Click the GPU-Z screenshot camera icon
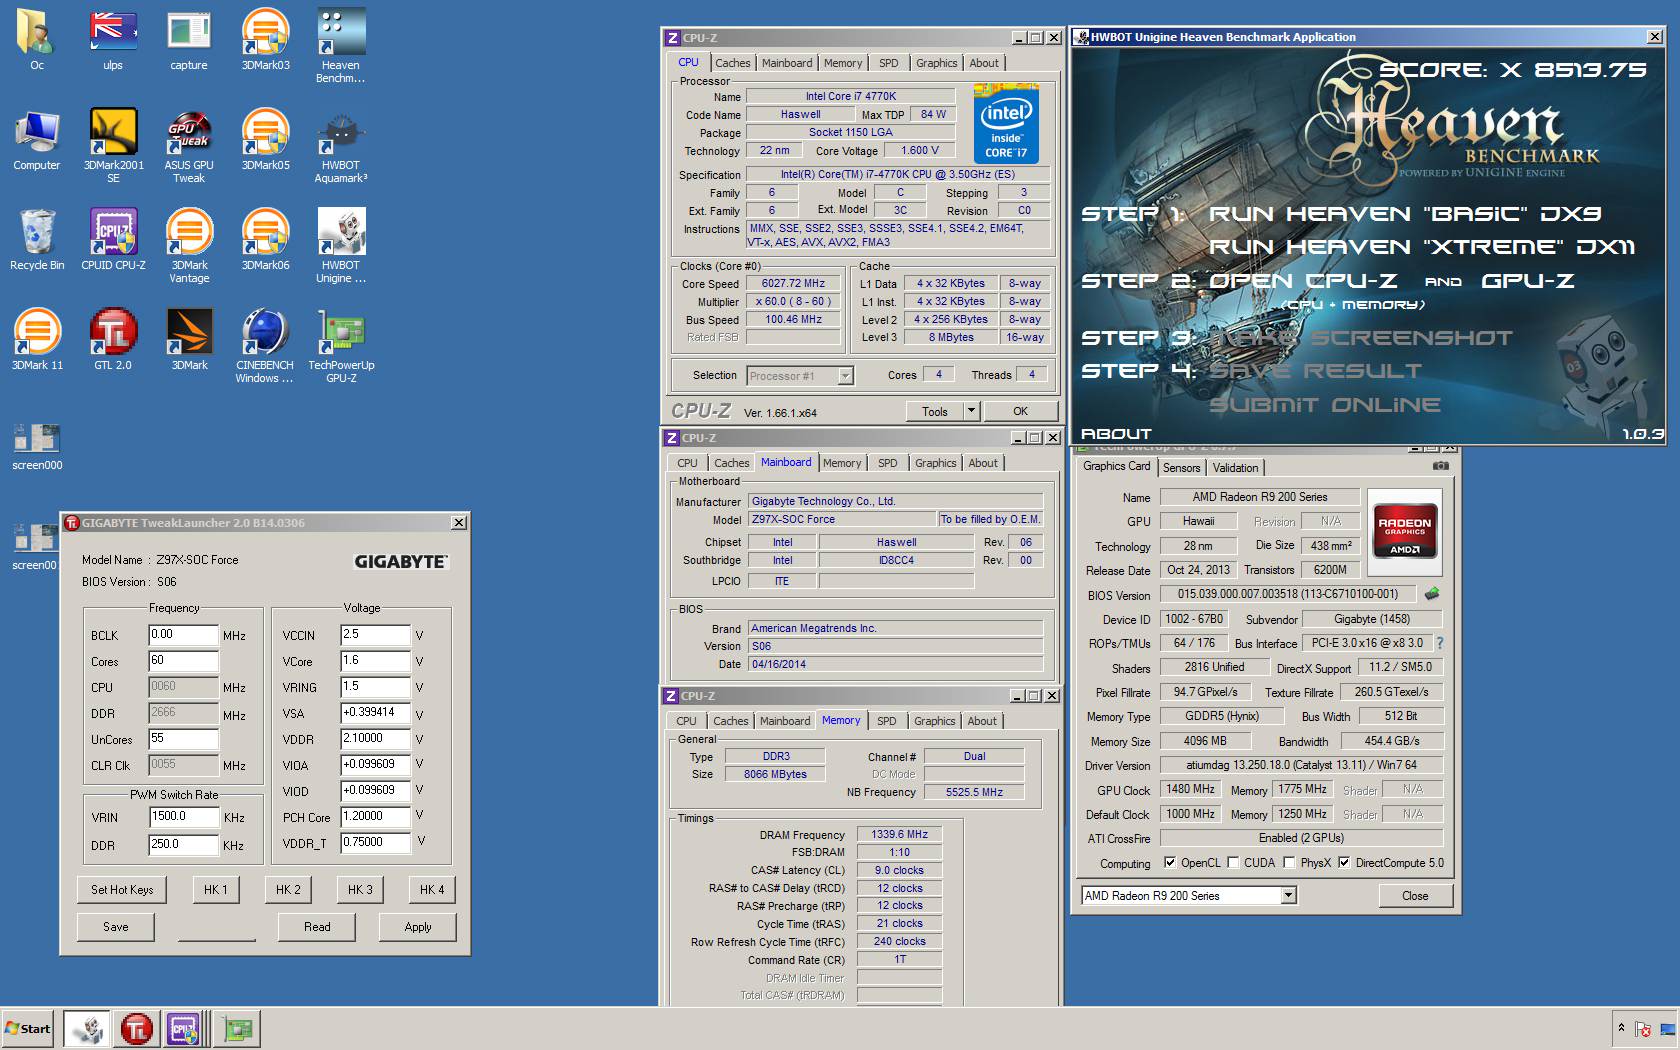Image resolution: width=1680 pixels, height=1050 pixels. coord(1440,466)
